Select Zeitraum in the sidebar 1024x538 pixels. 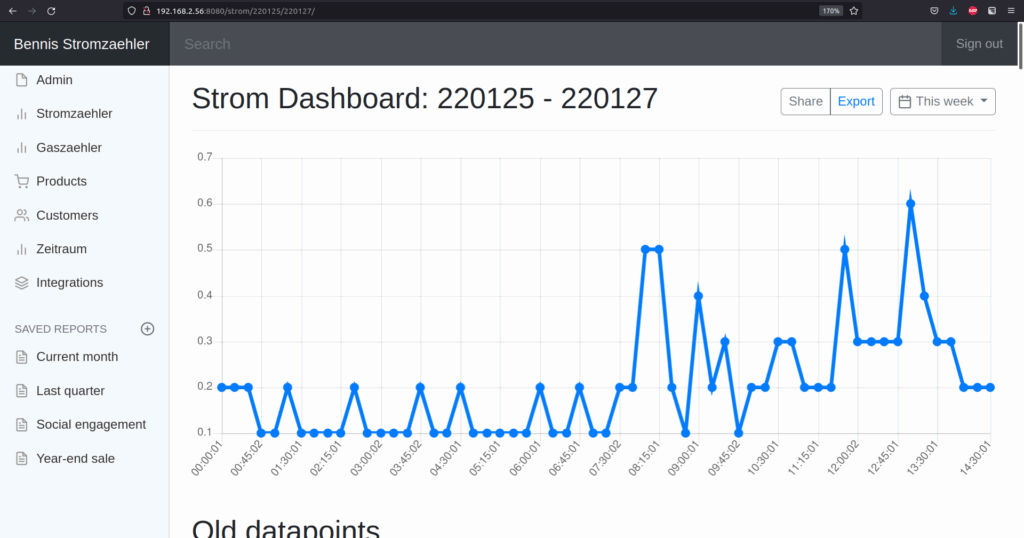tap(61, 249)
